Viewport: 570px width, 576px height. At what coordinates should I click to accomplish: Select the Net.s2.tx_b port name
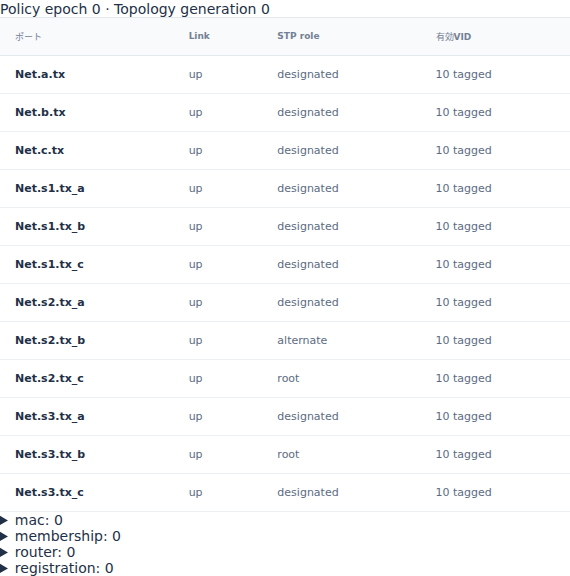(x=50, y=340)
